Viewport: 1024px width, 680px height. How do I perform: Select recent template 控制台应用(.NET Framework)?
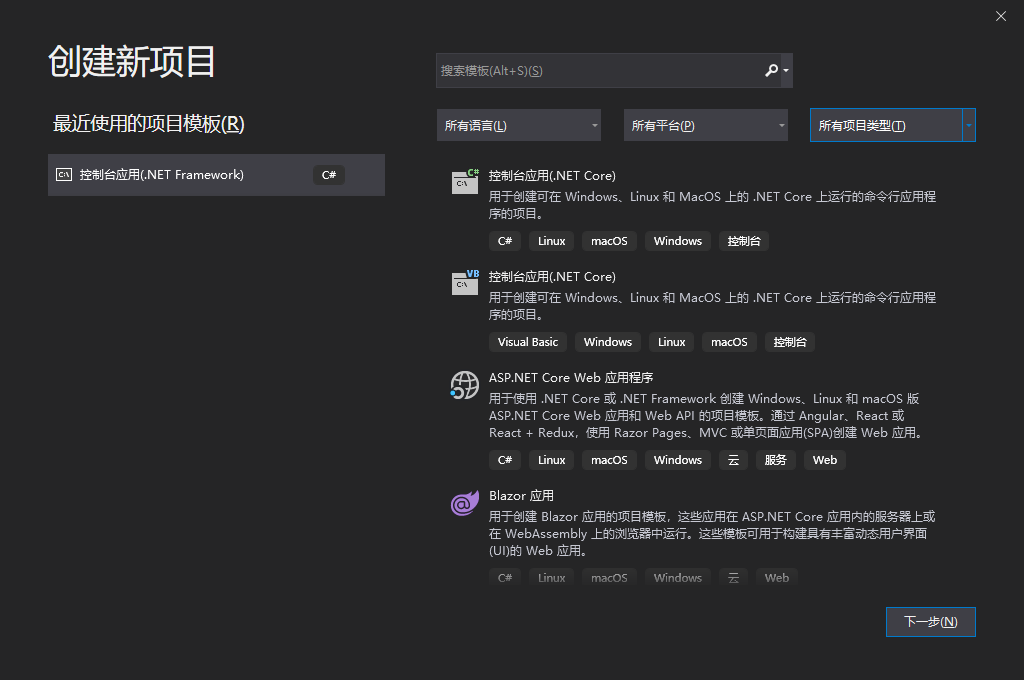click(x=216, y=175)
